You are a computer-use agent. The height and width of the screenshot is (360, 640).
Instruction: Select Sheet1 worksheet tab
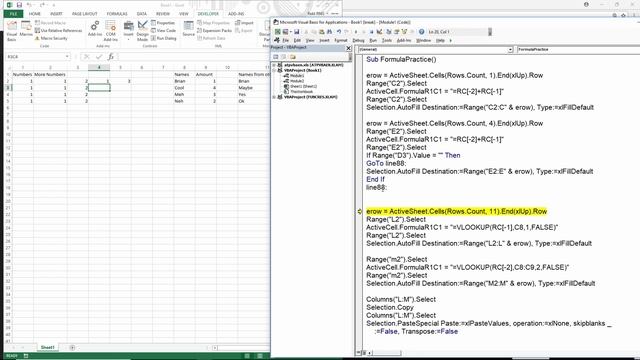47,347
